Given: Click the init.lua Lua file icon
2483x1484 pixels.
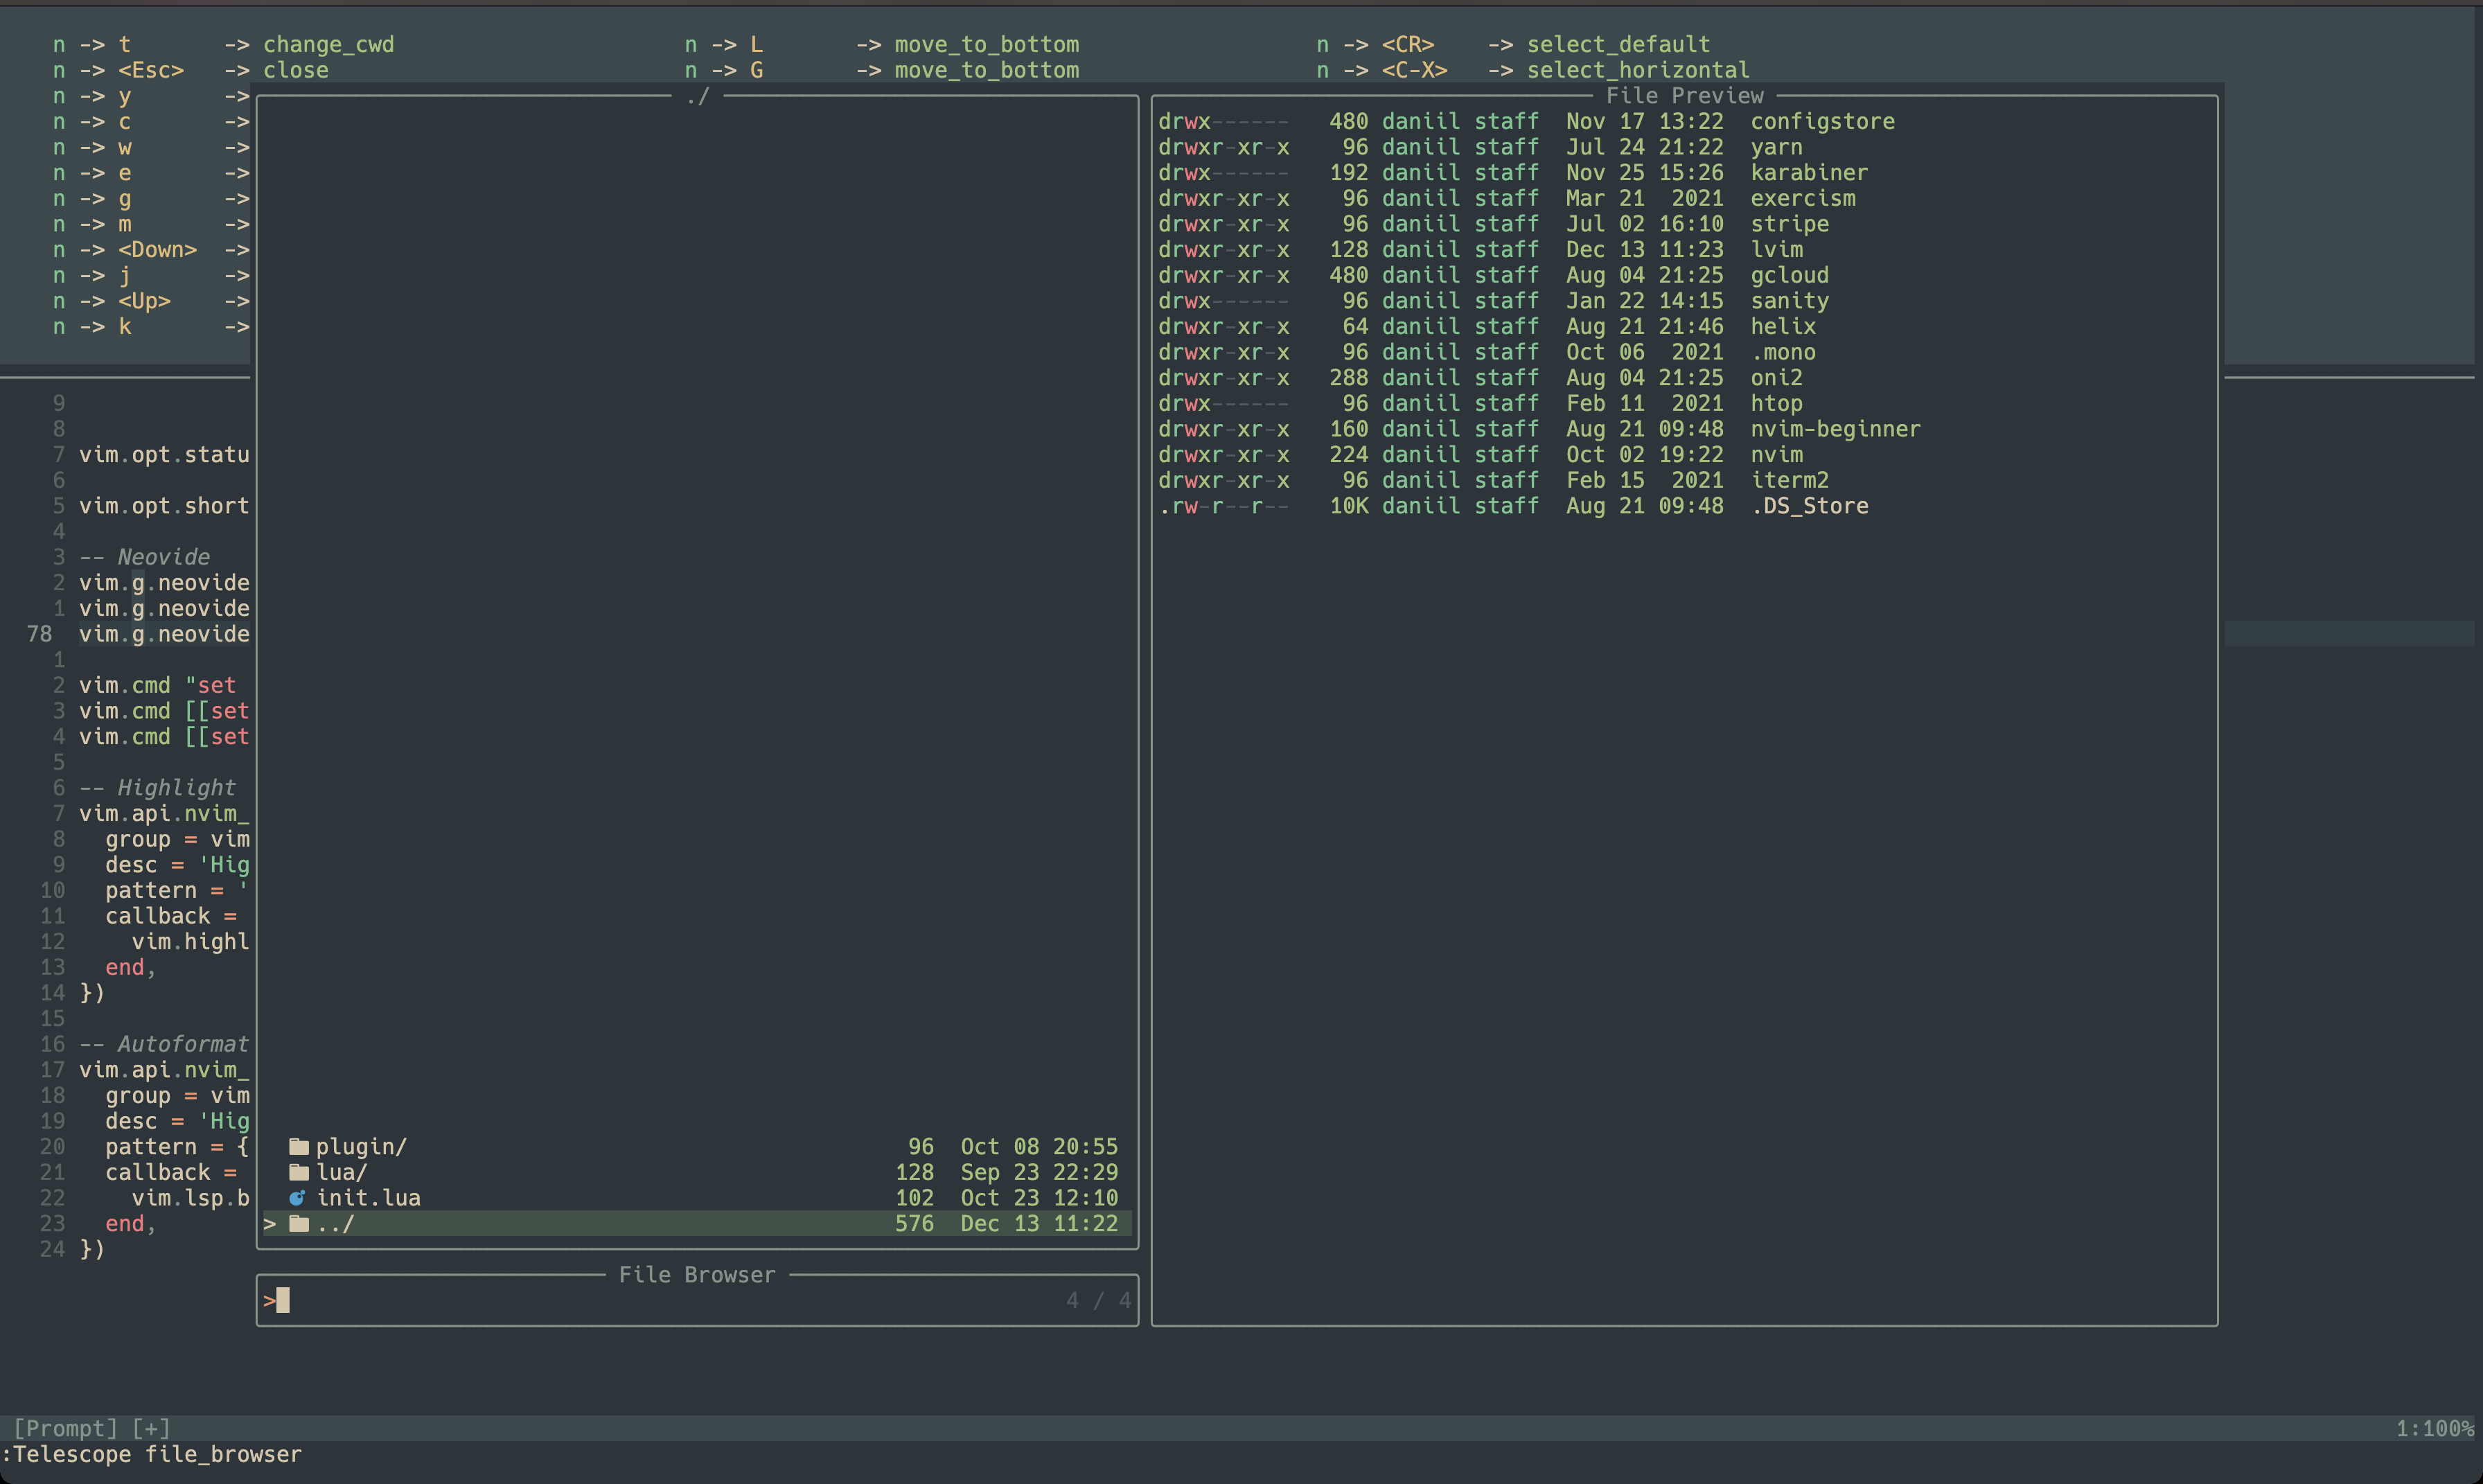Looking at the screenshot, I should pyautogui.click(x=297, y=1198).
